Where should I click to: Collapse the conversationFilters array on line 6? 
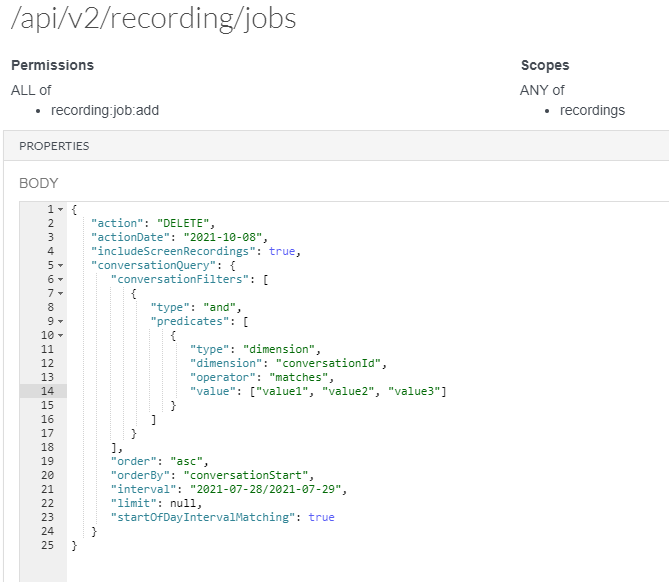click(61, 279)
